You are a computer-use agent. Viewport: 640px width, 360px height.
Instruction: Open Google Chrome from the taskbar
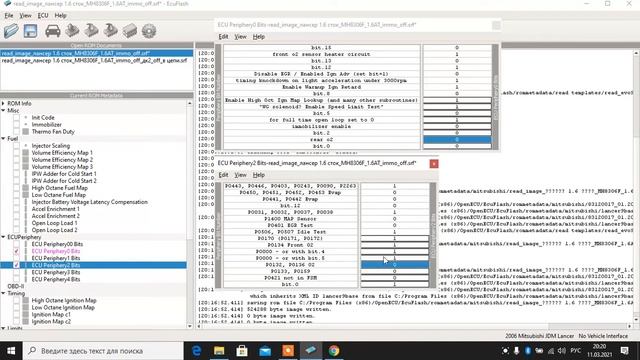click(x=334, y=351)
